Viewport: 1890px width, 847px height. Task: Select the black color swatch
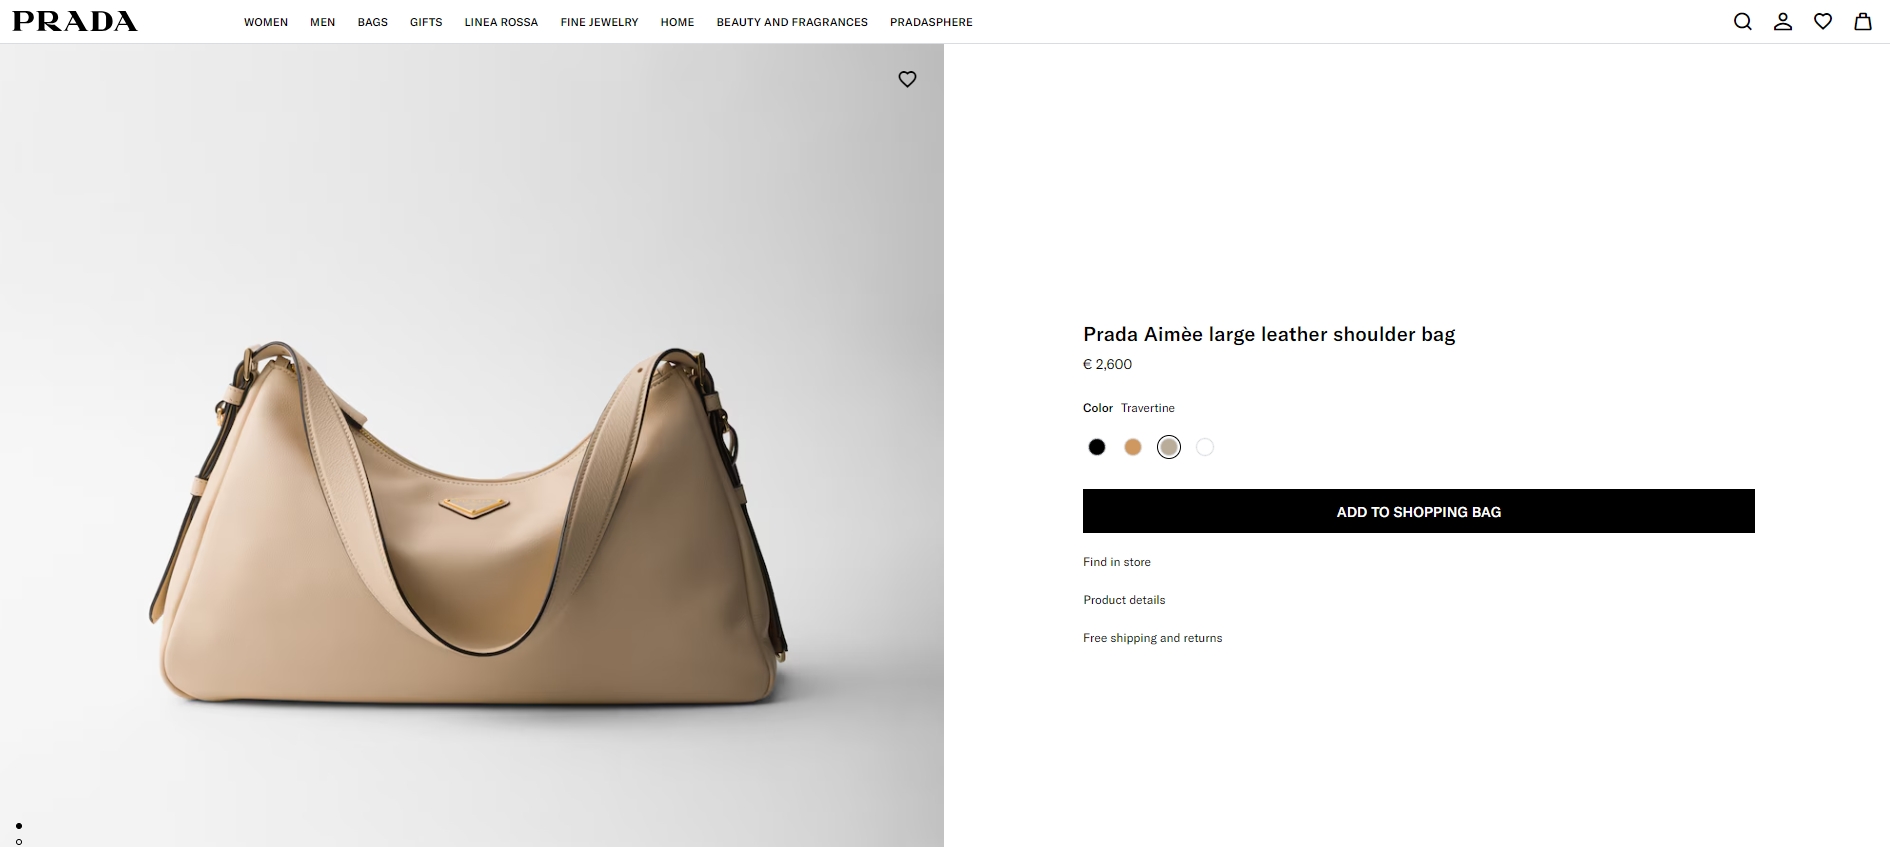coord(1097,447)
